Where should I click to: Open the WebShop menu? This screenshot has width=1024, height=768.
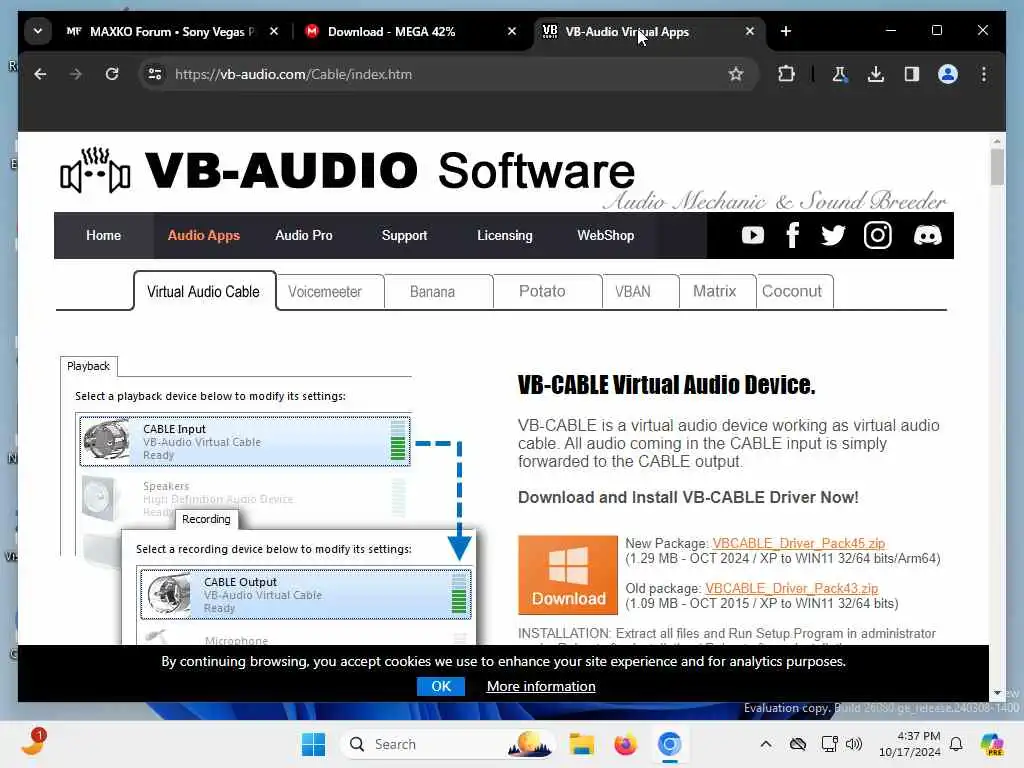pyautogui.click(x=605, y=236)
